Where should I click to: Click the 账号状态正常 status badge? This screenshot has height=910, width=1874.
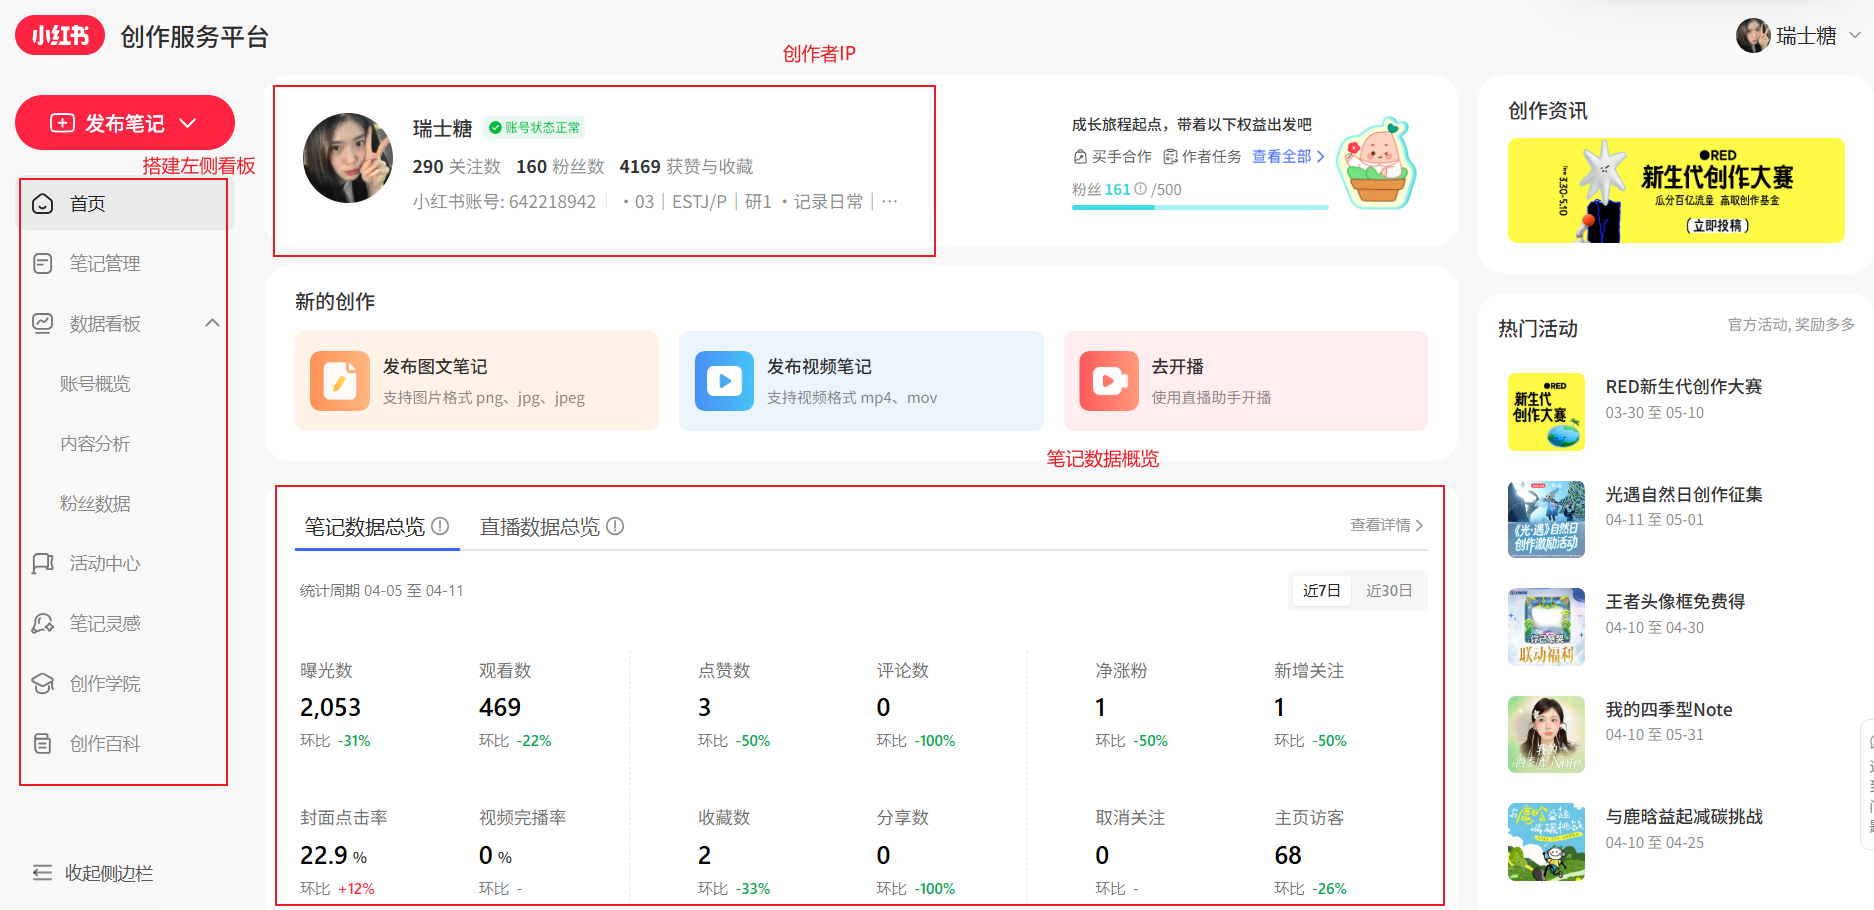pos(535,128)
